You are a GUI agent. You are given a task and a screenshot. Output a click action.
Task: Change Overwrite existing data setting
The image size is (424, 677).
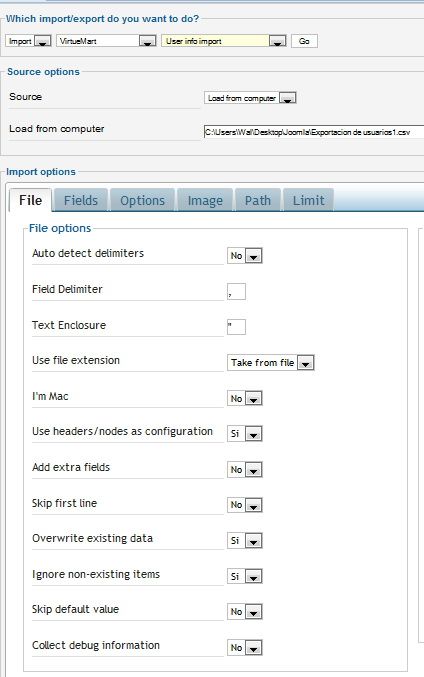[245, 540]
